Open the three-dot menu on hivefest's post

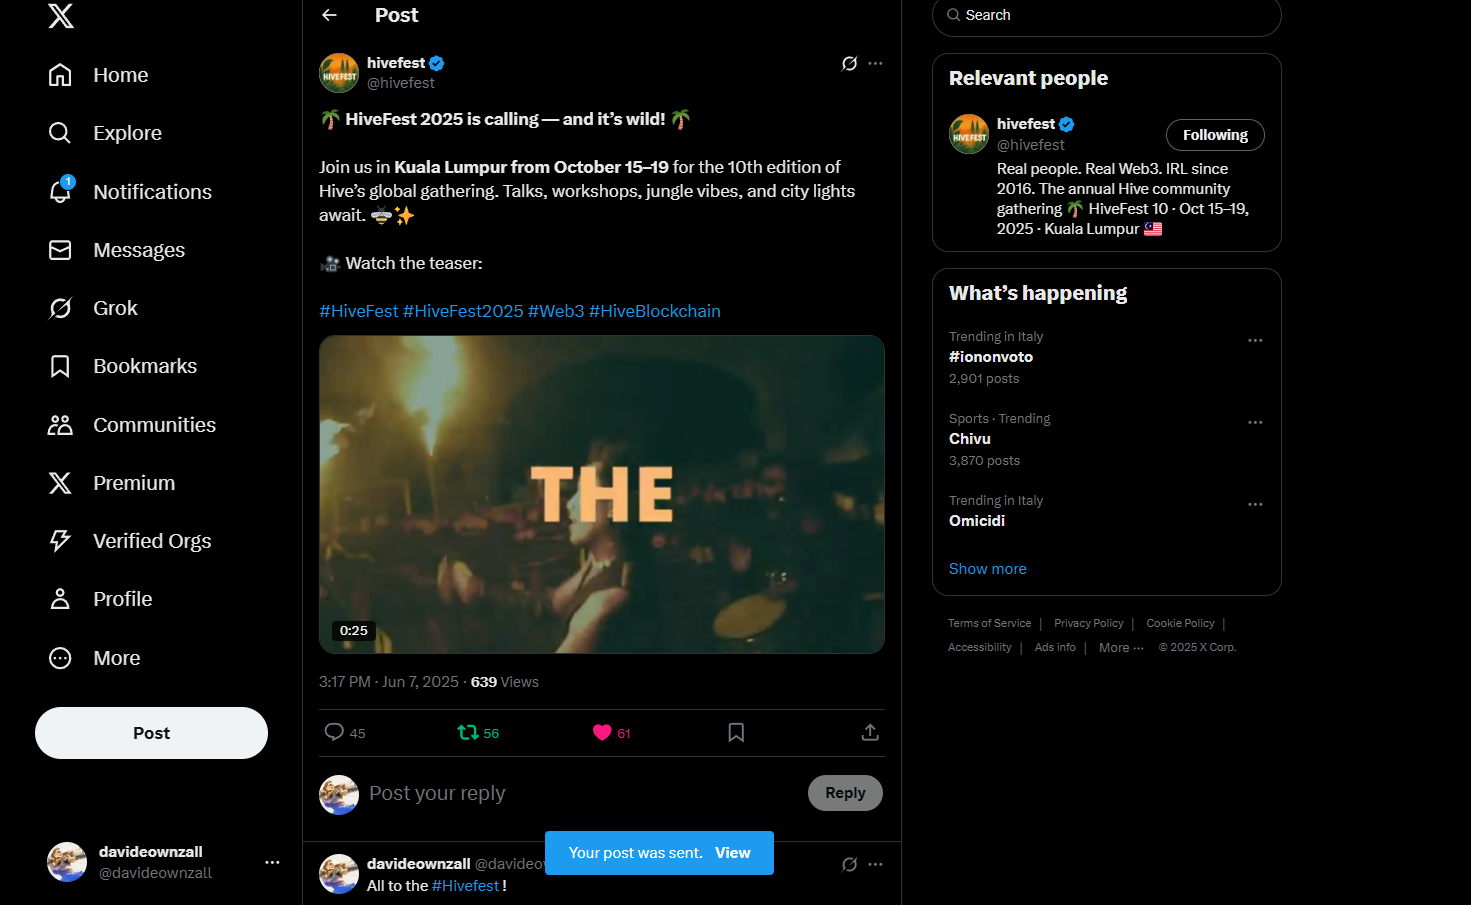coord(876,63)
